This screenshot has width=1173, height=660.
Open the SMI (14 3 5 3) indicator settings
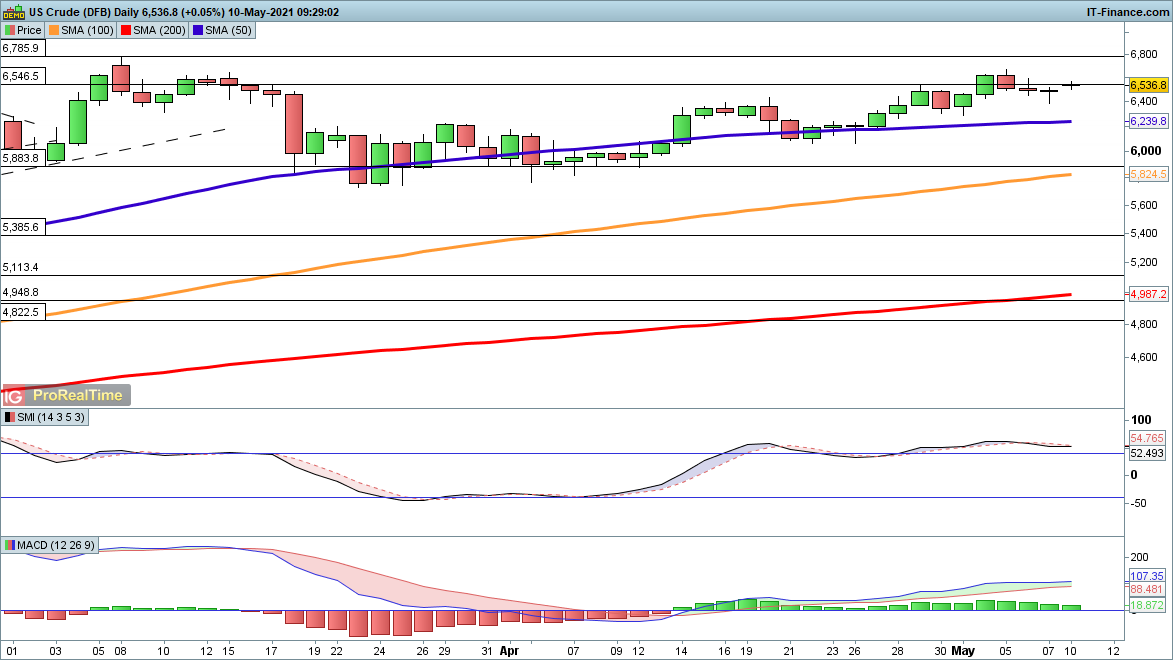[x=50, y=417]
